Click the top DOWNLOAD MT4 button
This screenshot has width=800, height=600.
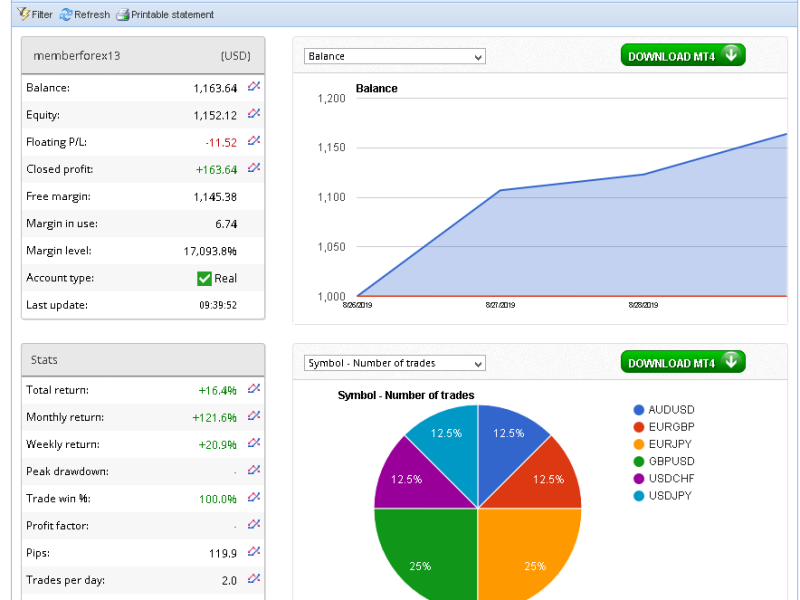pos(682,55)
